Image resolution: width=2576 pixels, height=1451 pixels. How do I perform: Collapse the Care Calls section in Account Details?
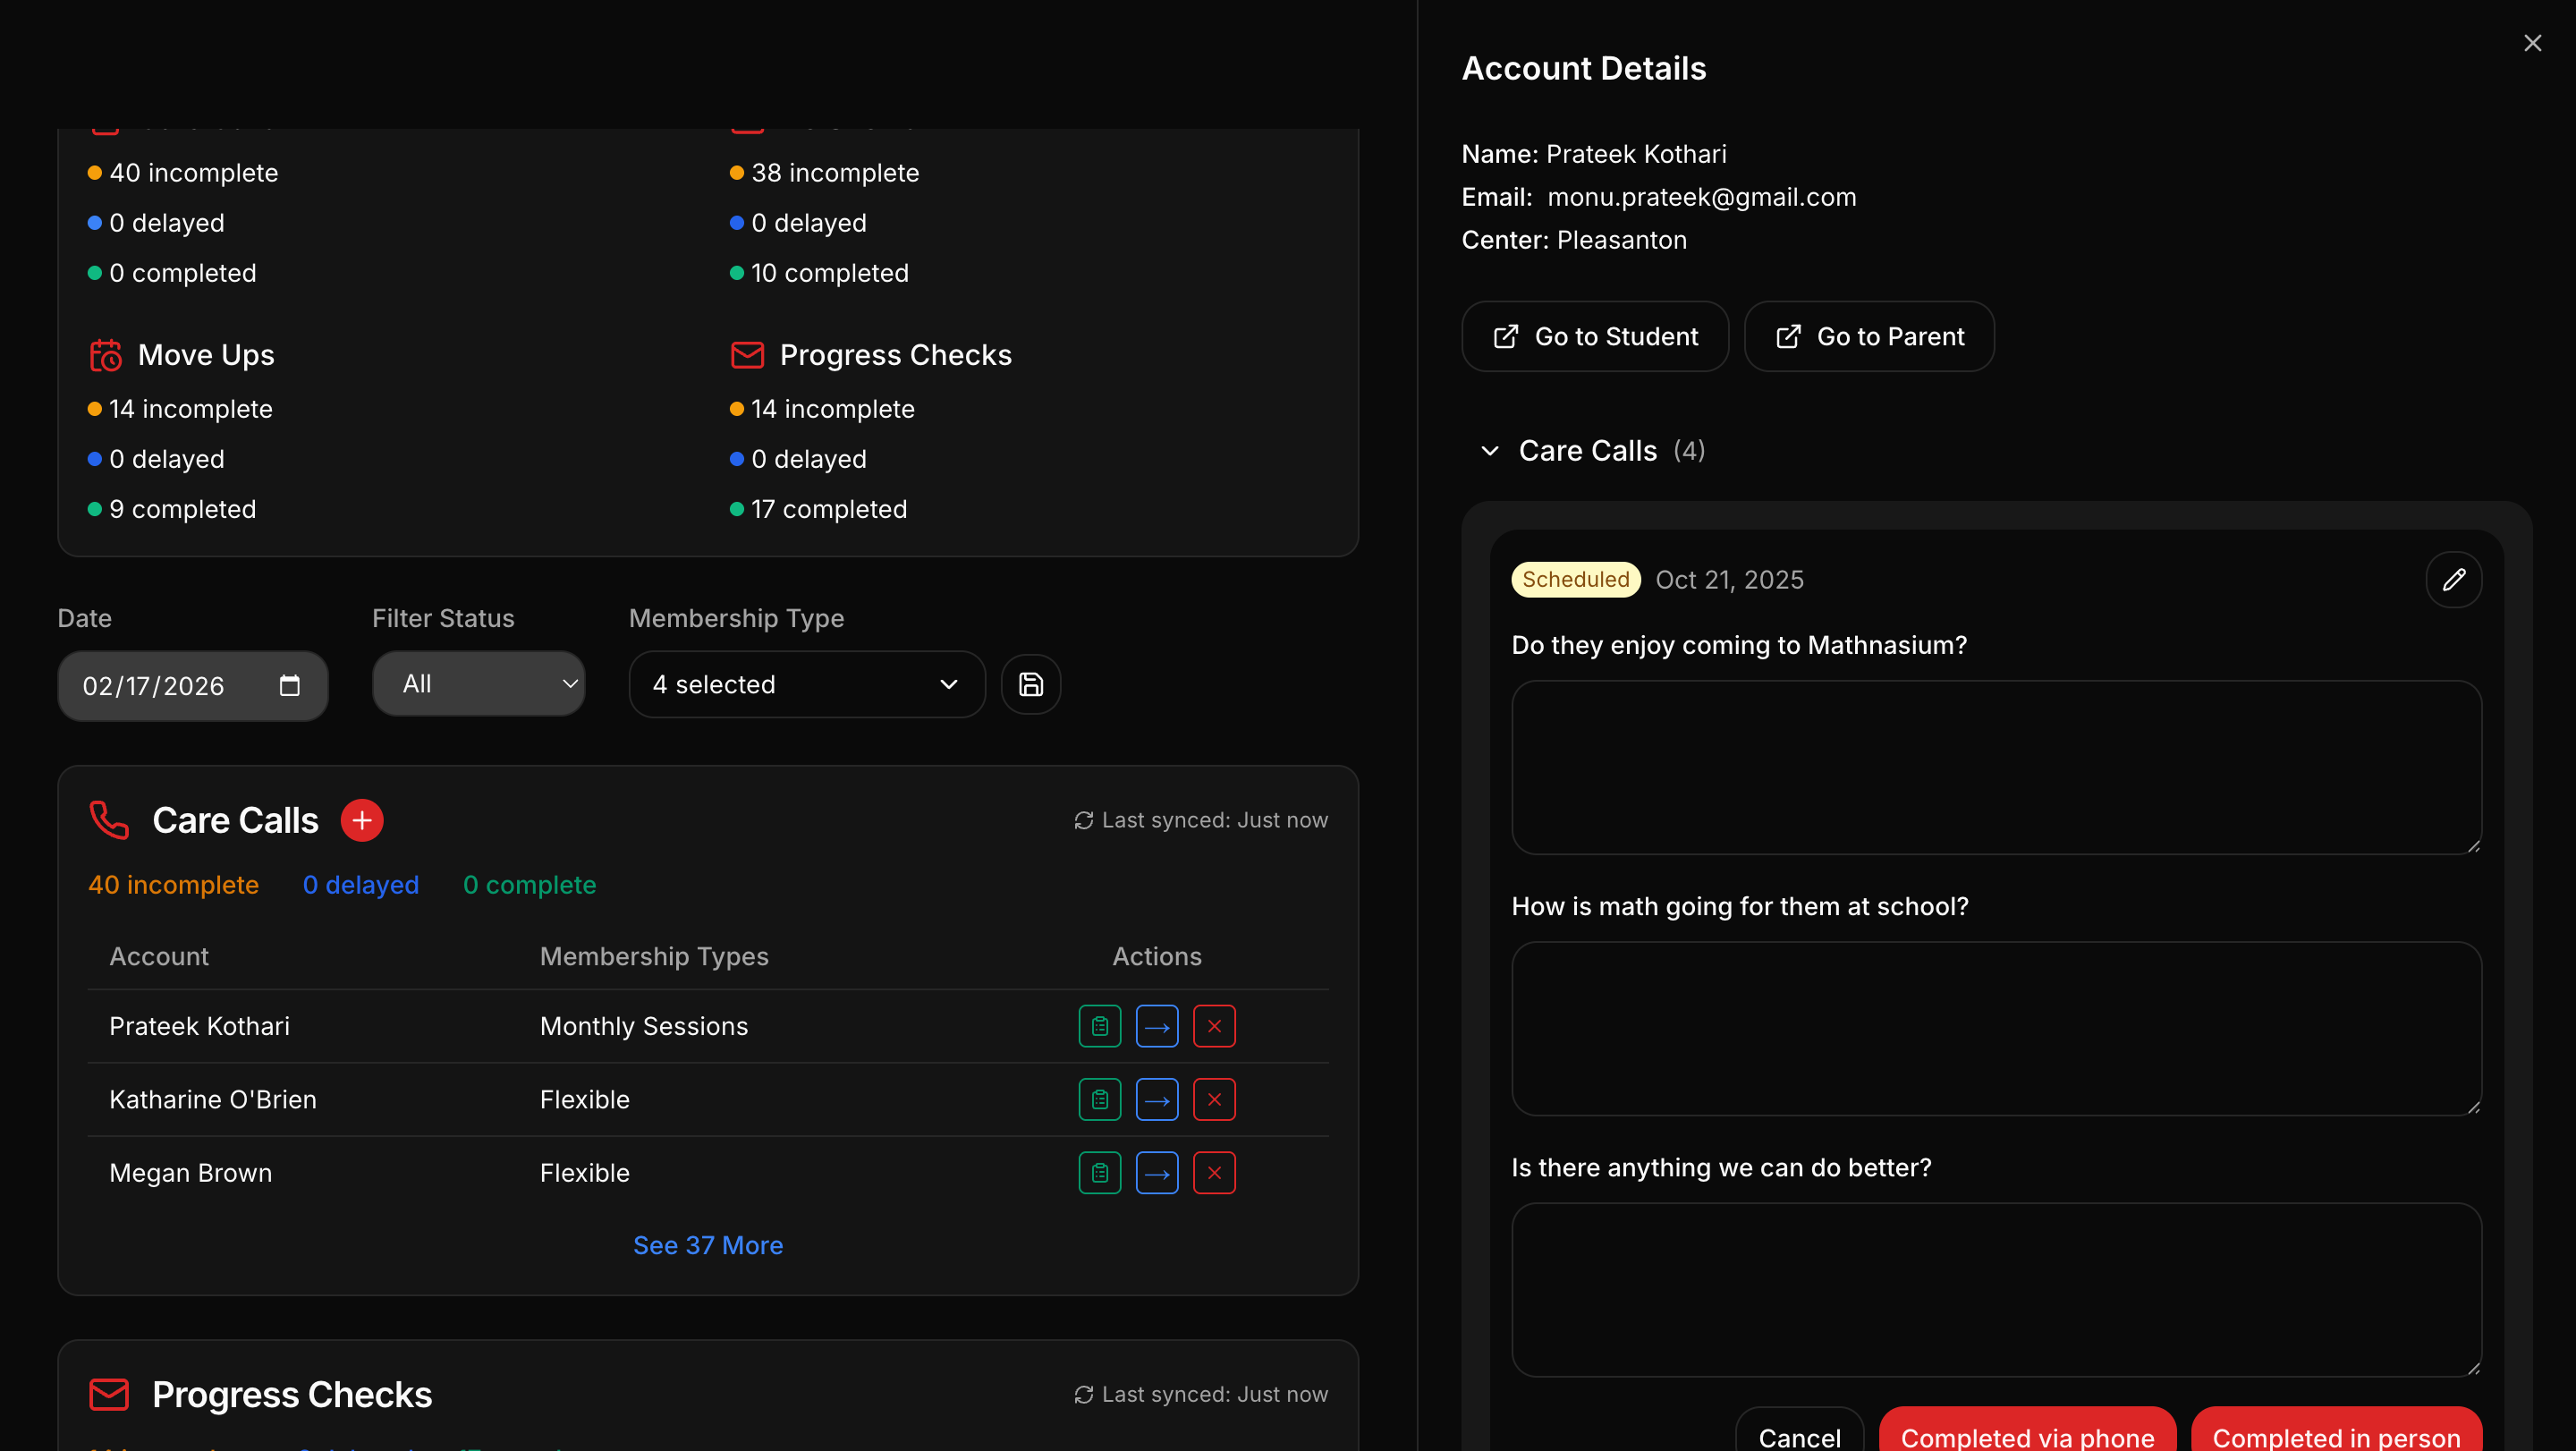click(1489, 451)
